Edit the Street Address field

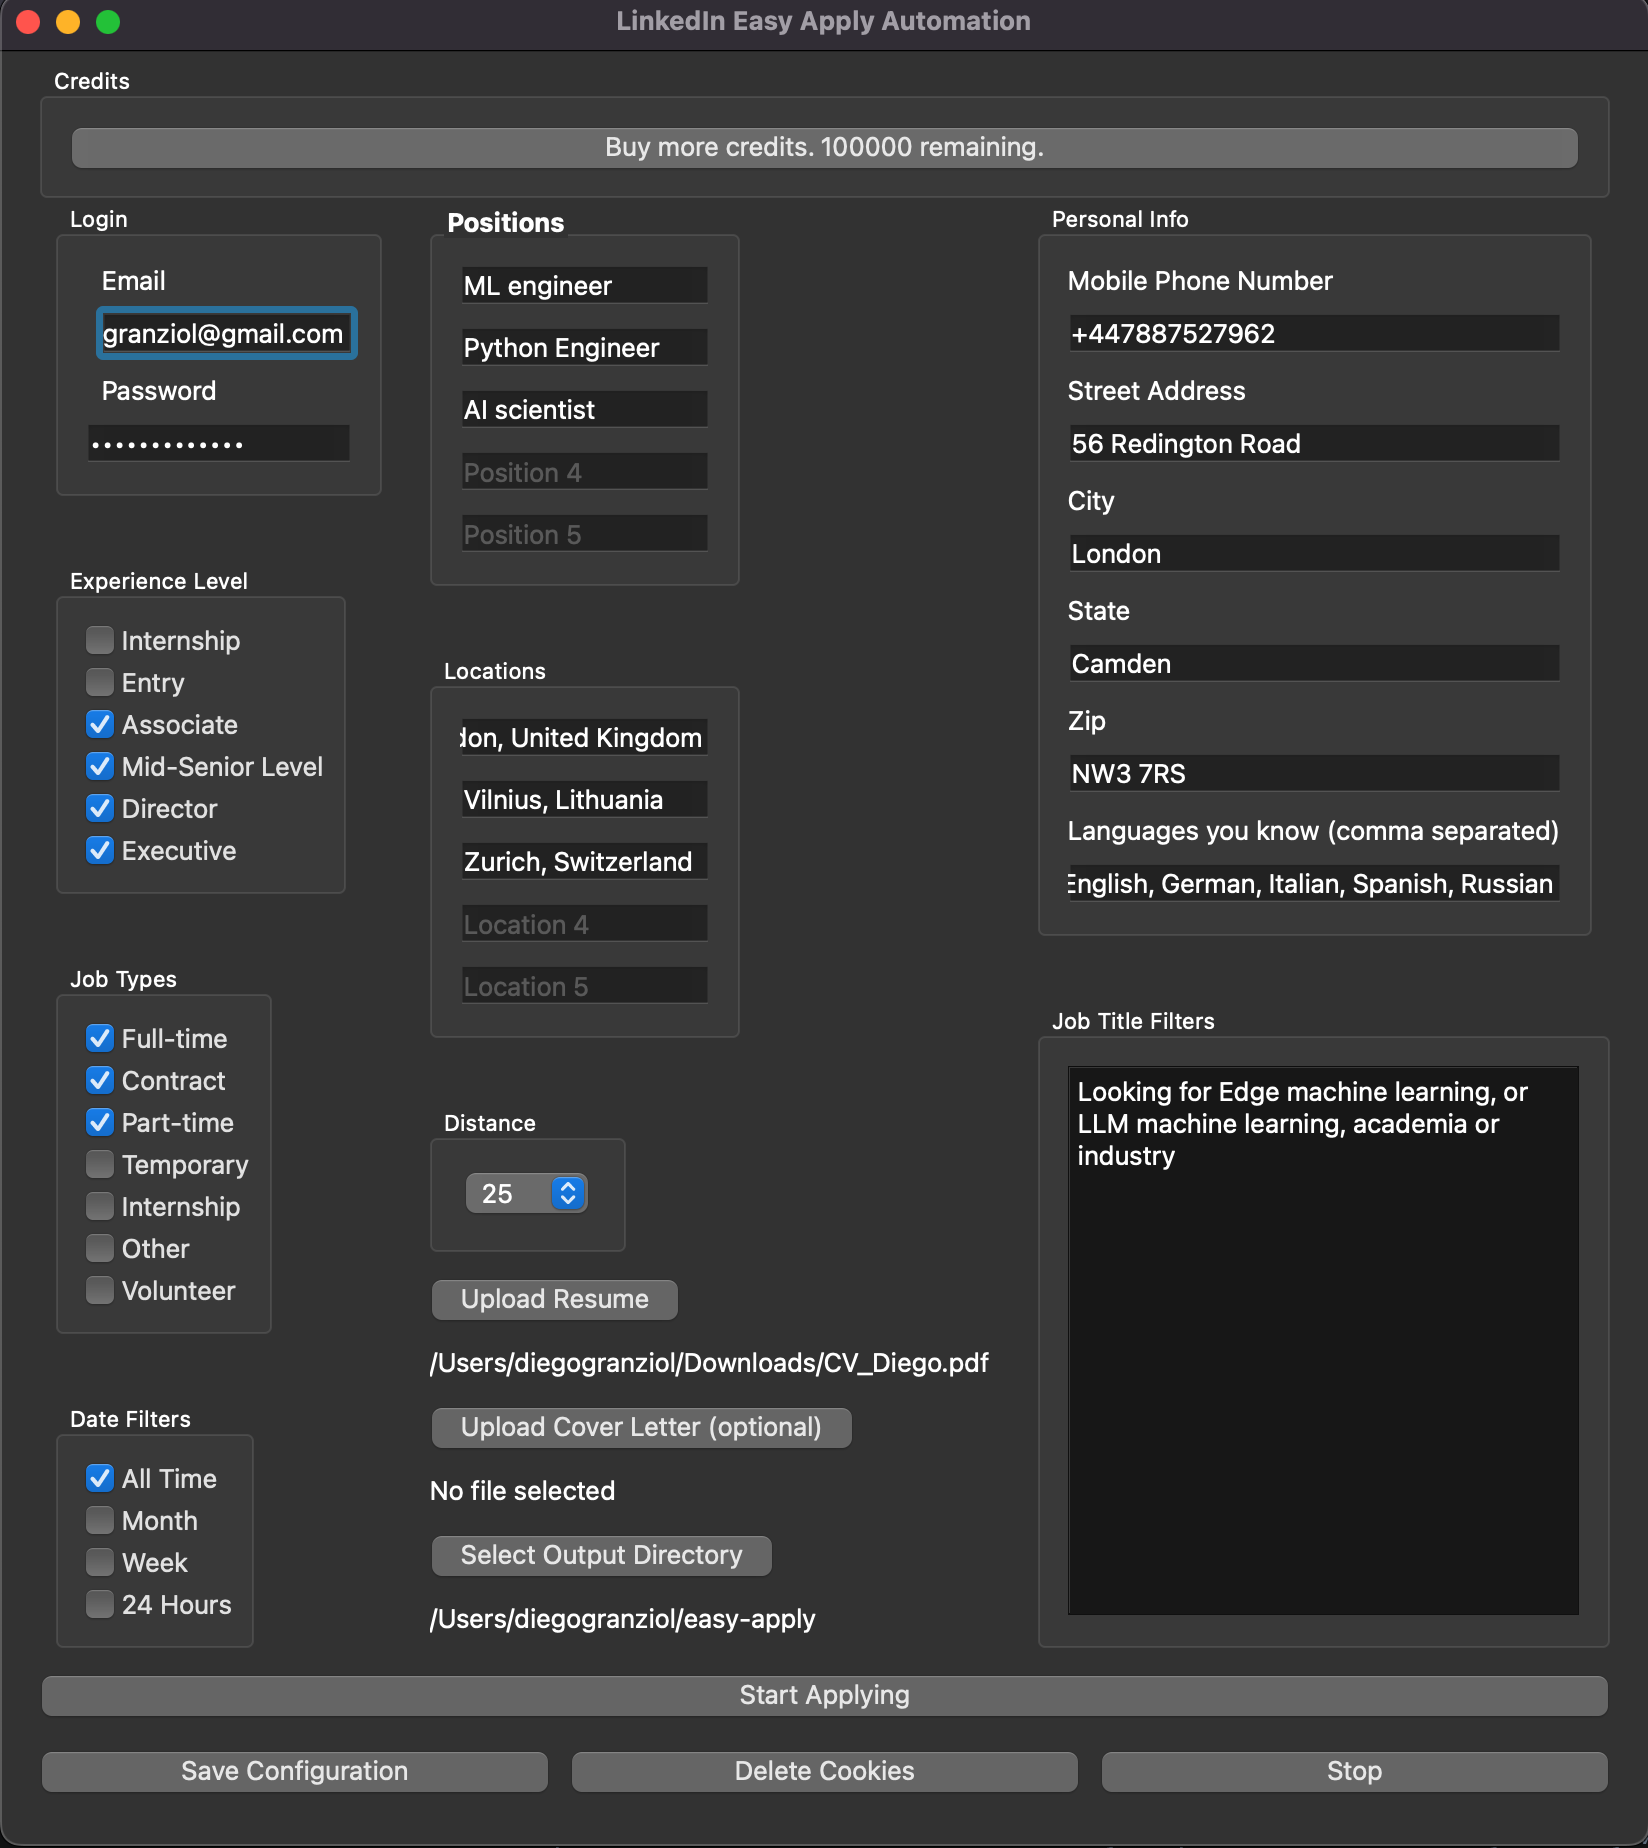tap(1314, 443)
